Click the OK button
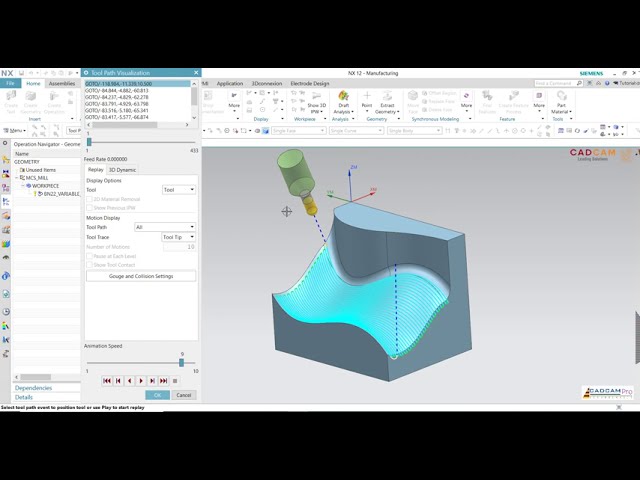This screenshot has height=480, width=640. tap(158, 395)
